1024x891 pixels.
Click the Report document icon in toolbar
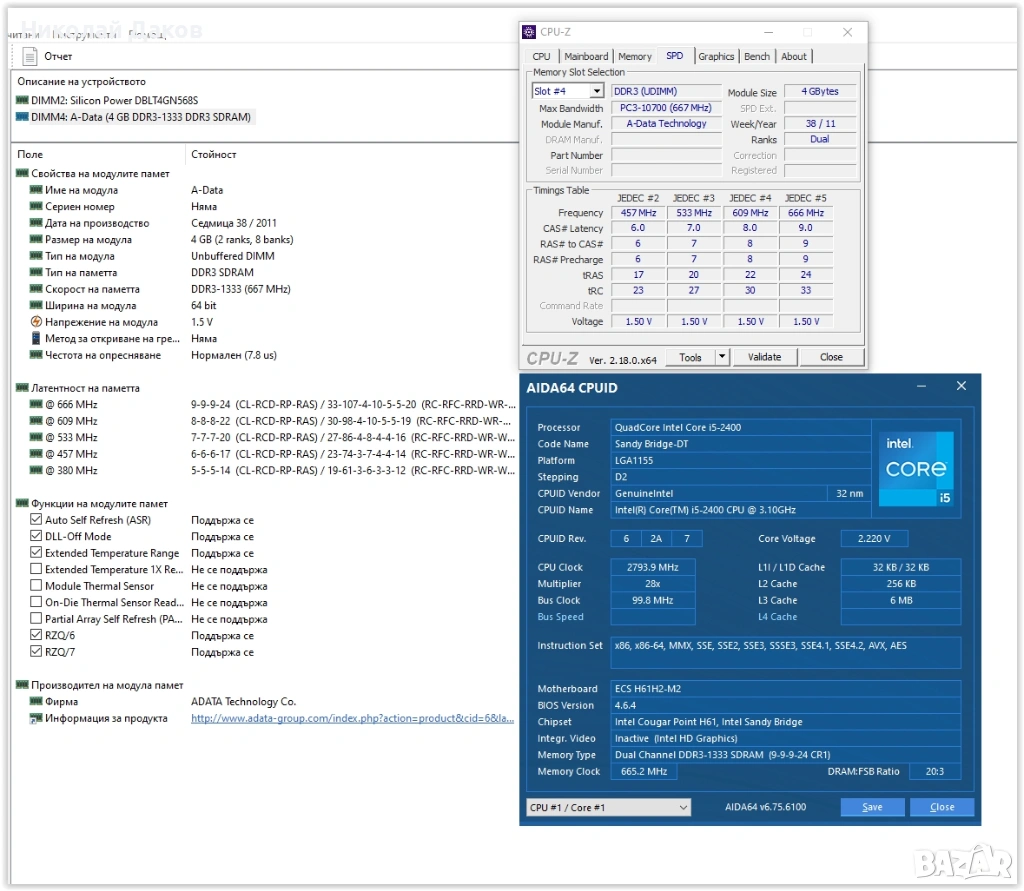pos(30,56)
